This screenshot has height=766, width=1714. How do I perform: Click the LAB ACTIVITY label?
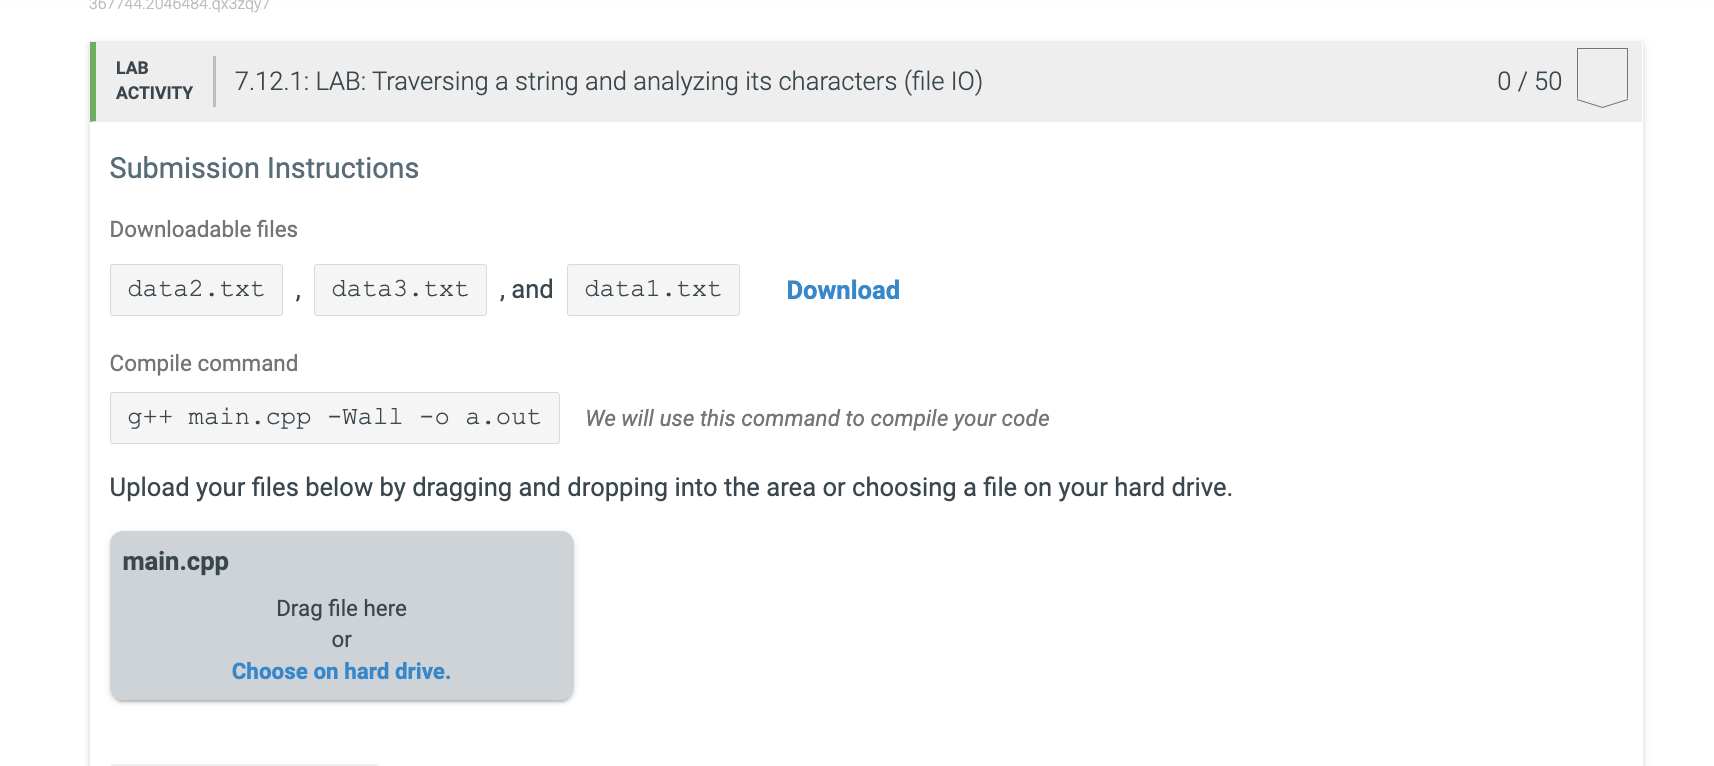[x=154, y=81]
